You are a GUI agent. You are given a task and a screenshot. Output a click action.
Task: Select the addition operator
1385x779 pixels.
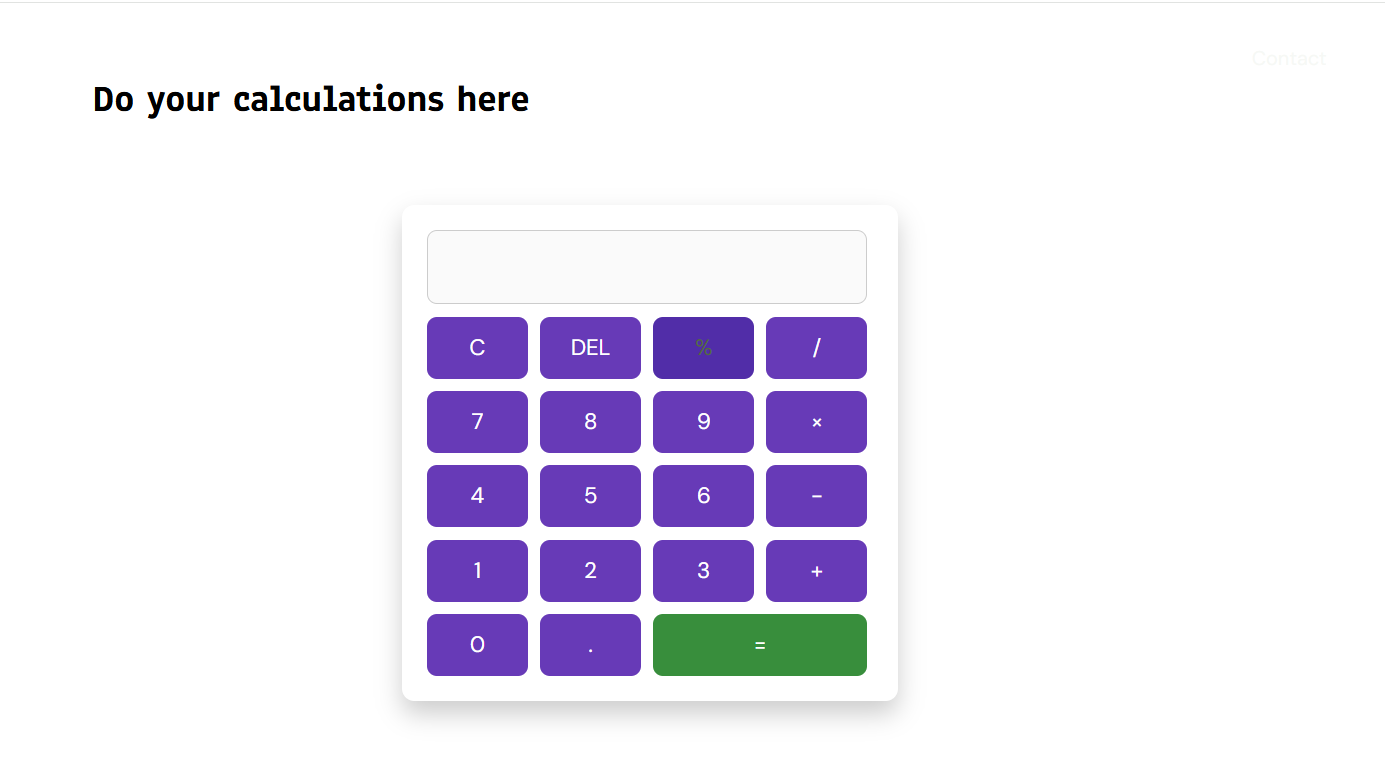click(x=816, y=570)
